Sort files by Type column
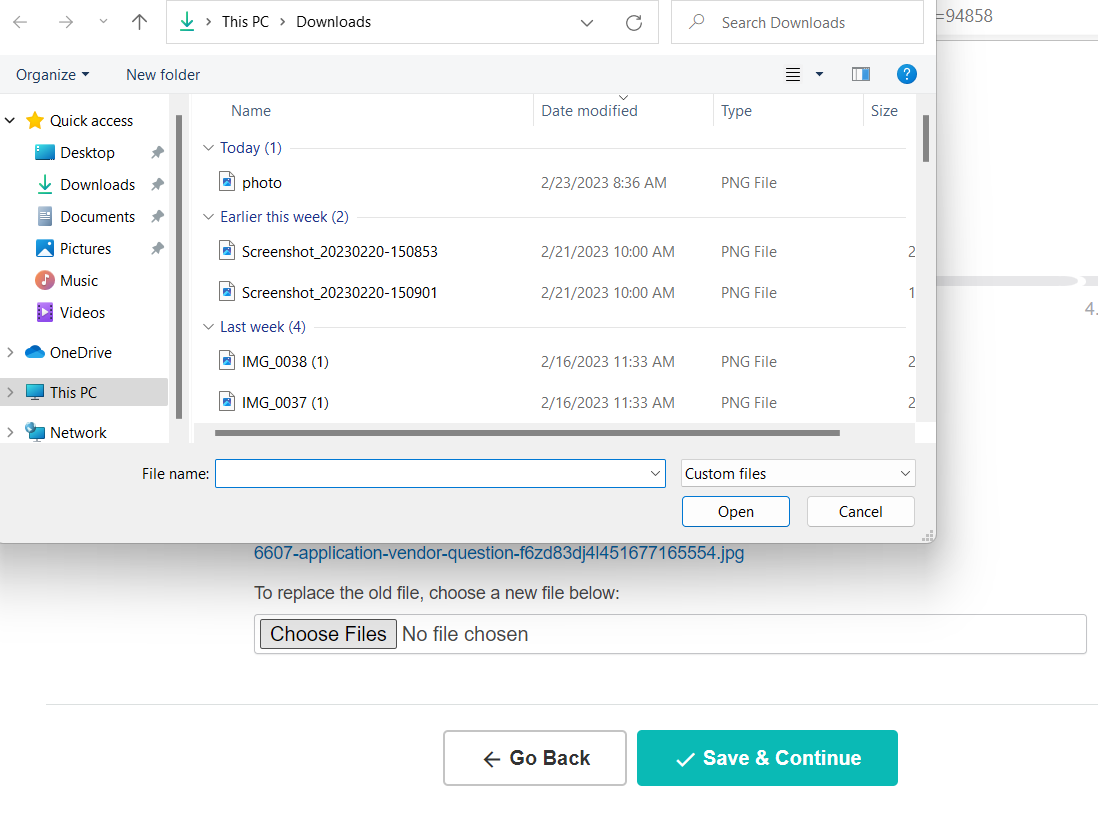 coord(736,111)
